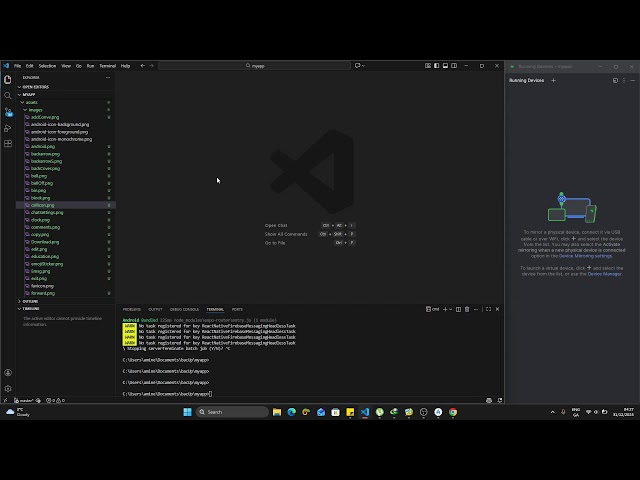The width and height of the screenshot is (640, 480).
Task: Open the new terminal launch profile dropdown
Action: point(451,309)
